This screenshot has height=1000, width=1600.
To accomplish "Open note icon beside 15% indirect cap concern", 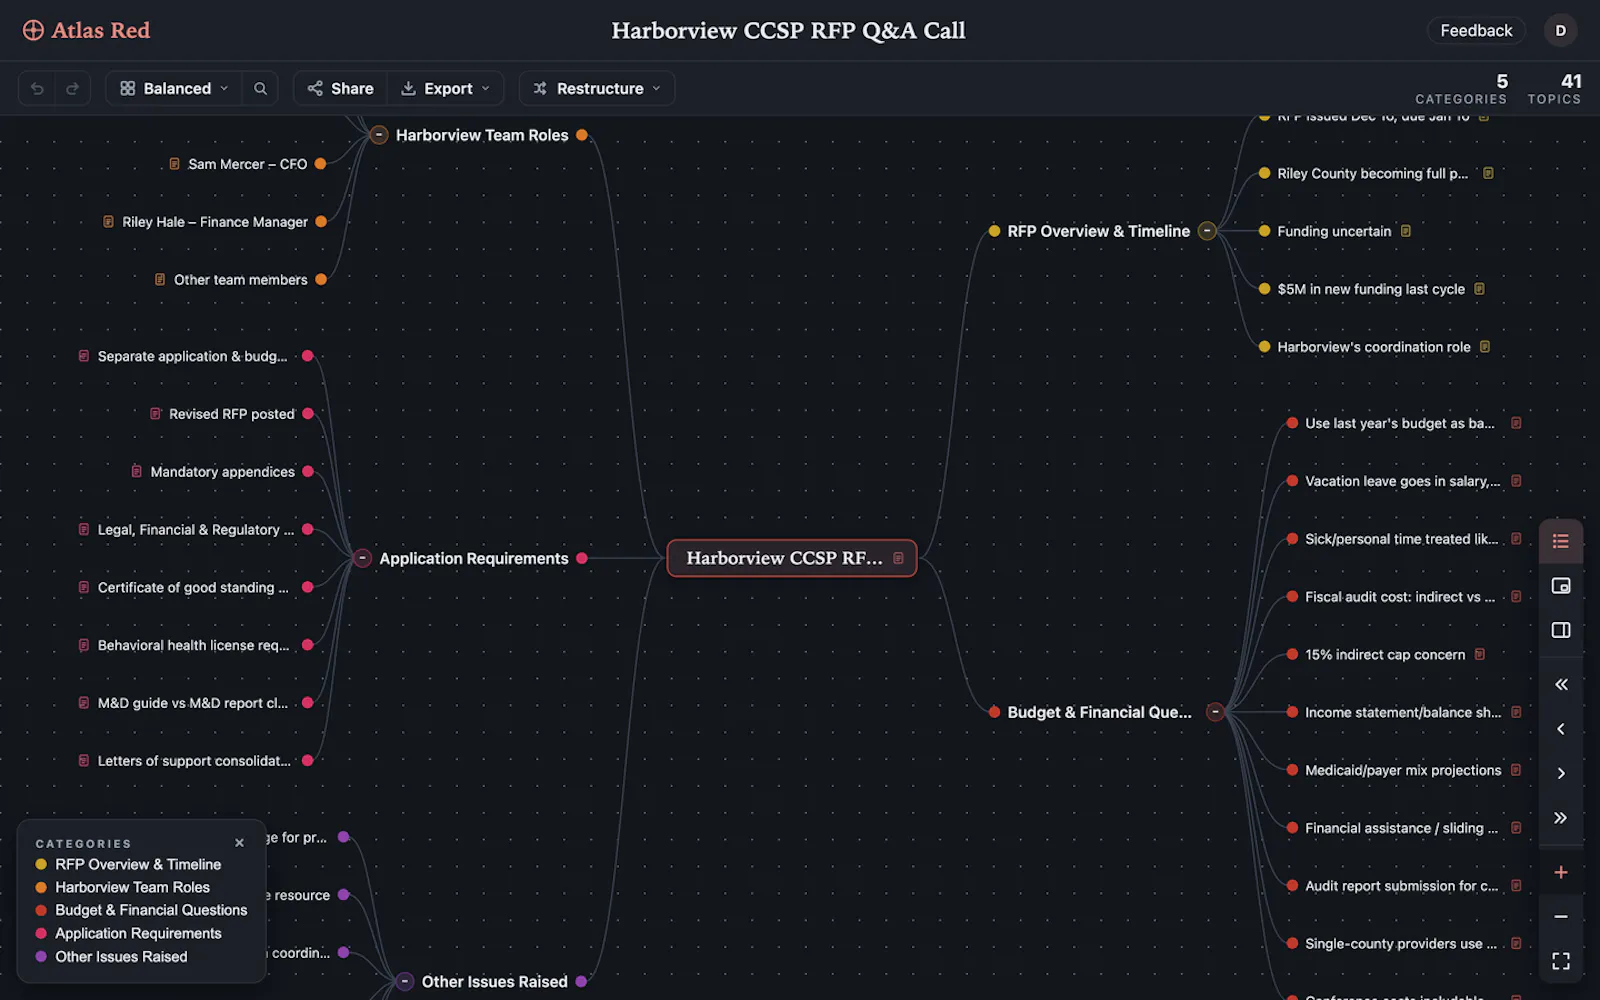I will pyautogui.click(x=1480, y=654).
